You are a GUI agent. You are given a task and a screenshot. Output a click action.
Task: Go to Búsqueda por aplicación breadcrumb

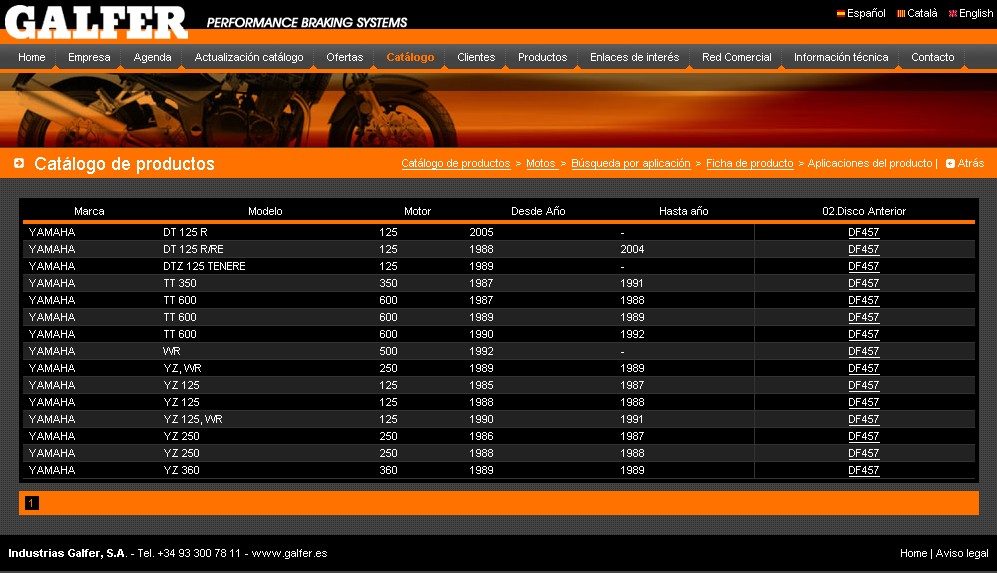coord(631,163)
